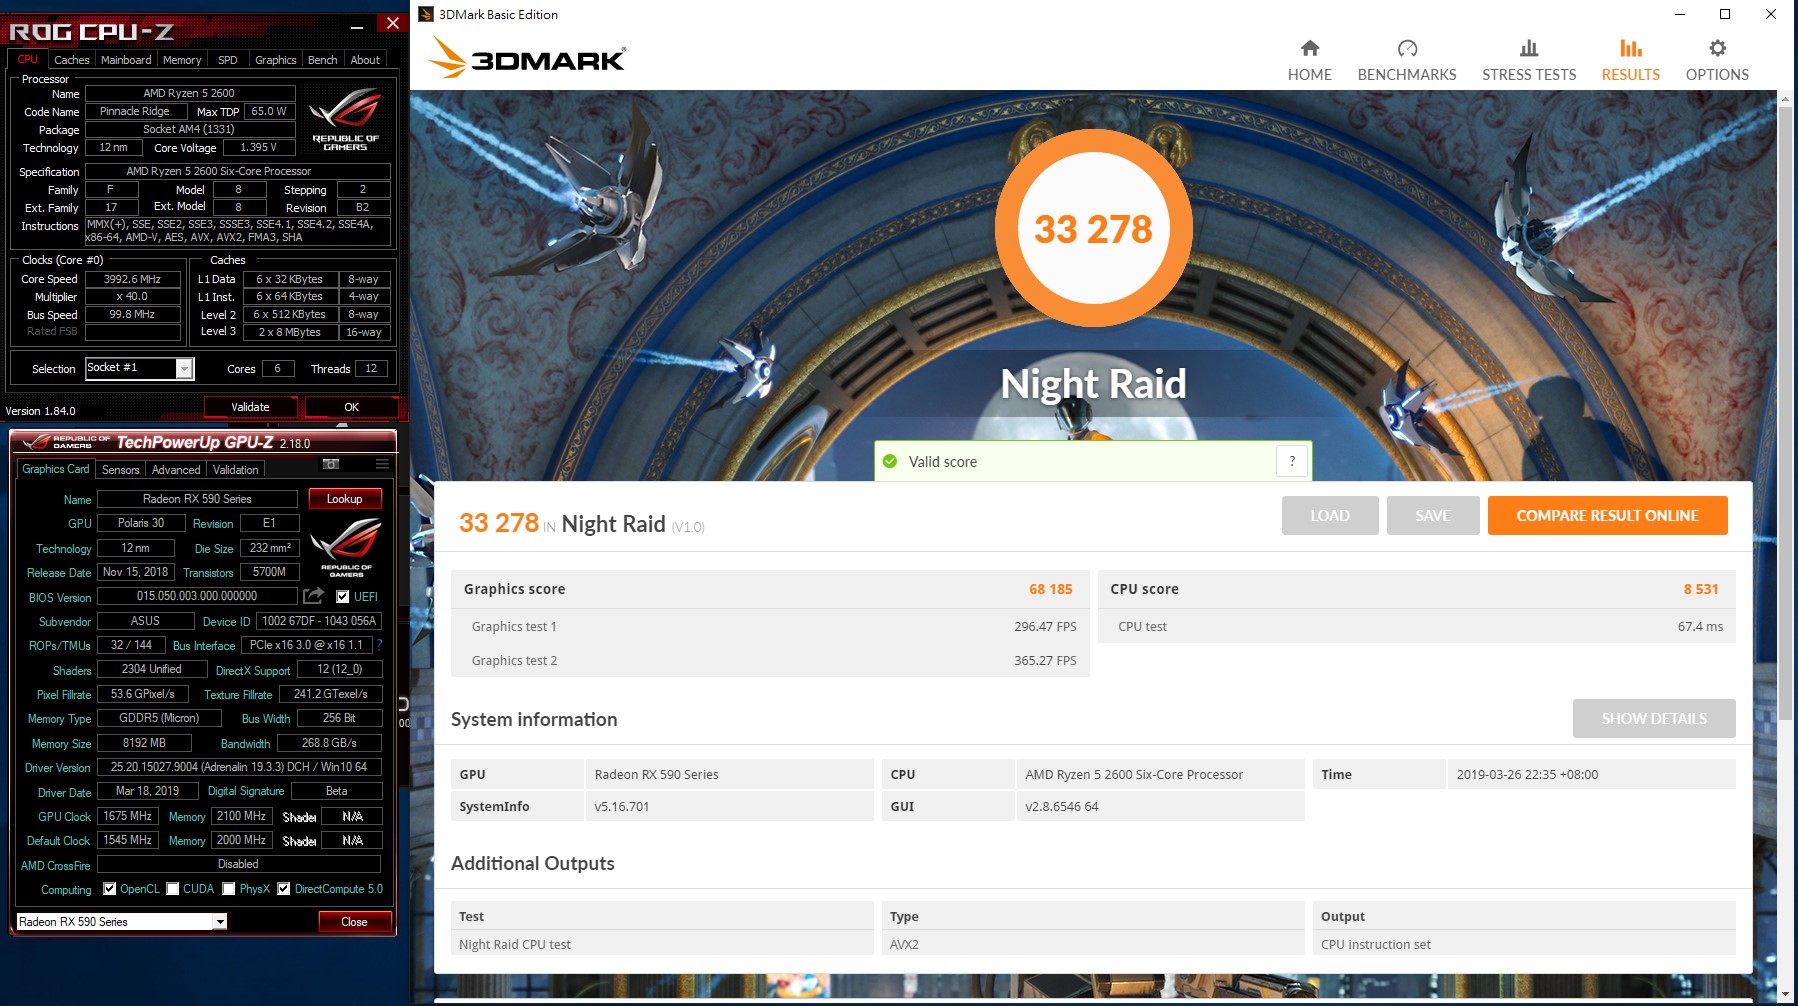
Task: Click the OK button in CPU-Z
Action: click(x=351, y=407)
